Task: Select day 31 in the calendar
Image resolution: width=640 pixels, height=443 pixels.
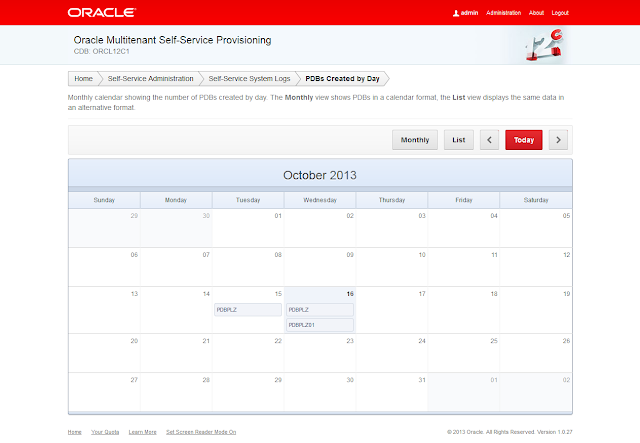Action: tap(392, 392)
